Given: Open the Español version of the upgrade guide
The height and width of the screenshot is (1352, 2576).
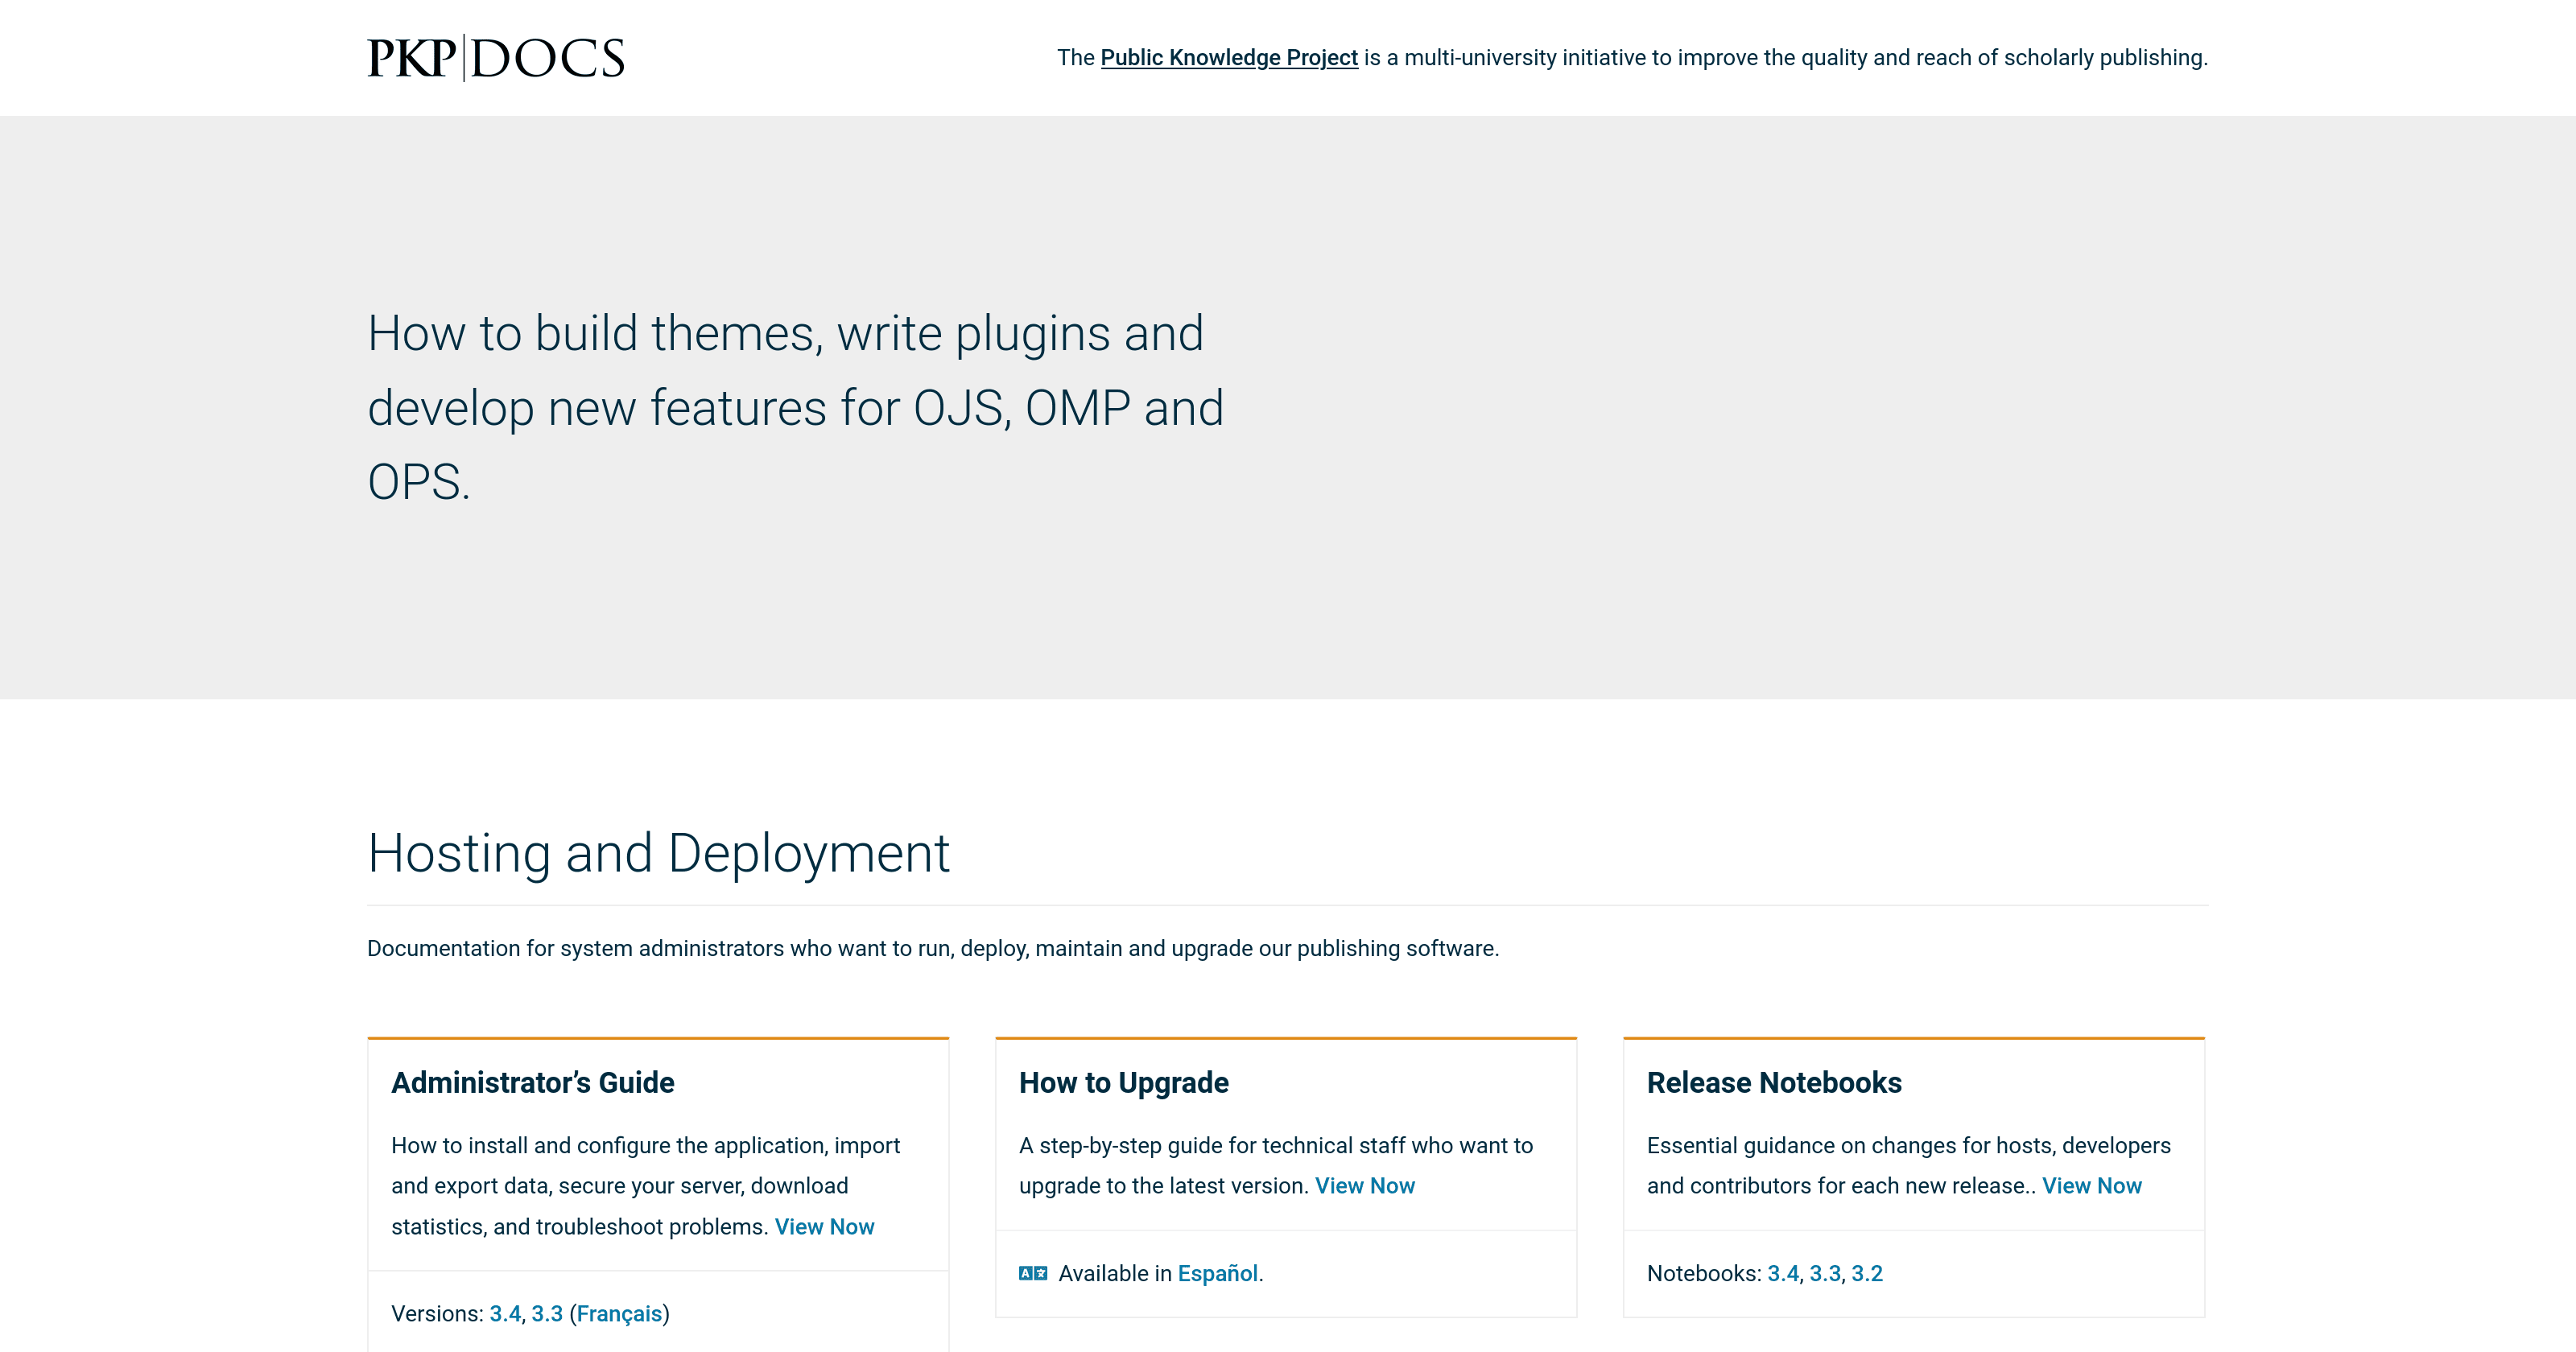Looking at the screenshot, I should [x=1218, y=1273].
